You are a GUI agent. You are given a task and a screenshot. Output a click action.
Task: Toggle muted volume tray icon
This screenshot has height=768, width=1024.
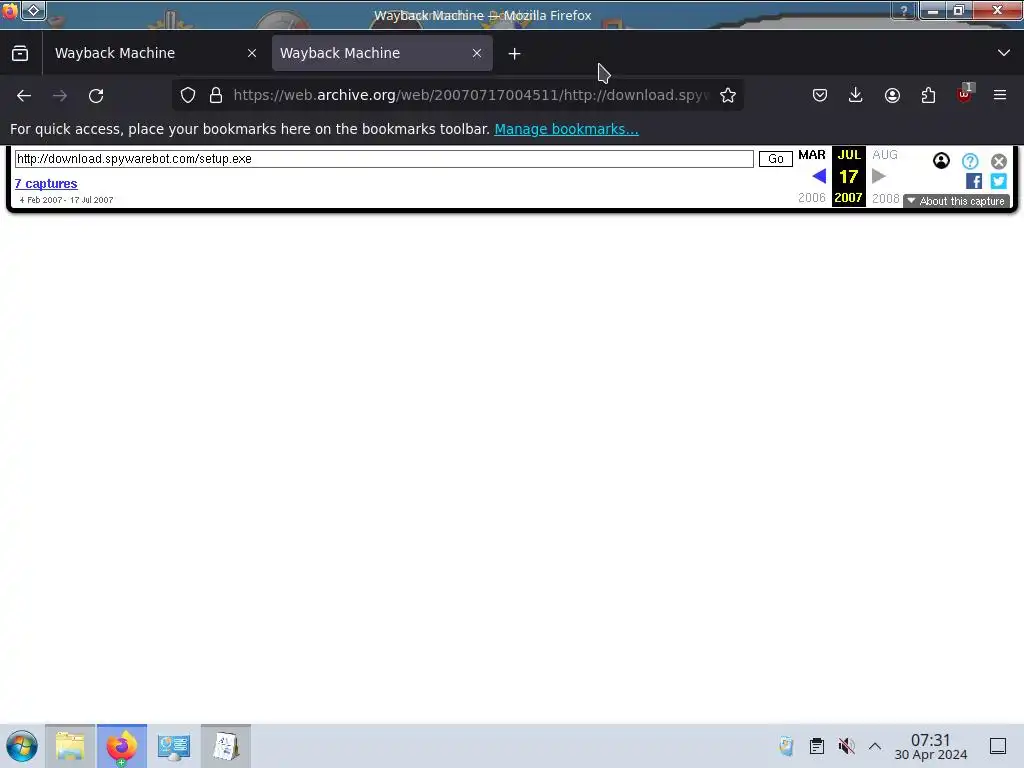pos(846,746)
